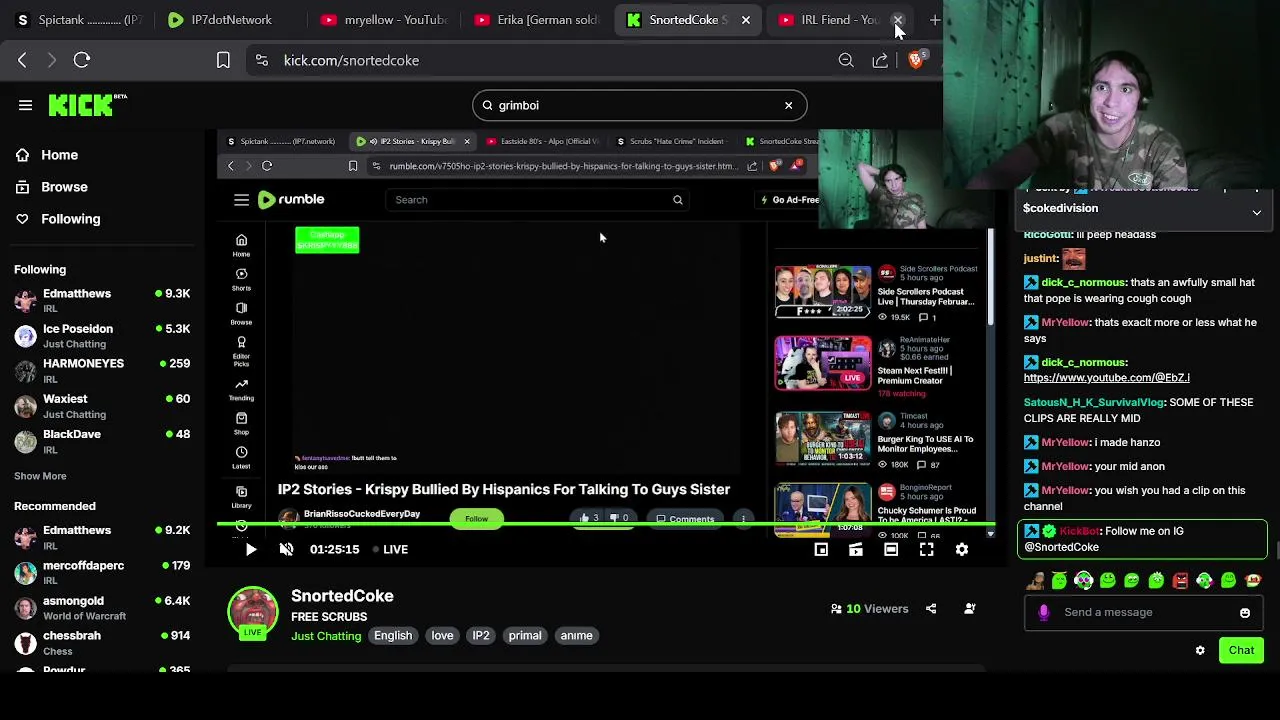Image resolution: width=1280 pixels, height=720 pixels.
Task: Switch to the Erika German soldier tab
Action: (x=537, y=19)
